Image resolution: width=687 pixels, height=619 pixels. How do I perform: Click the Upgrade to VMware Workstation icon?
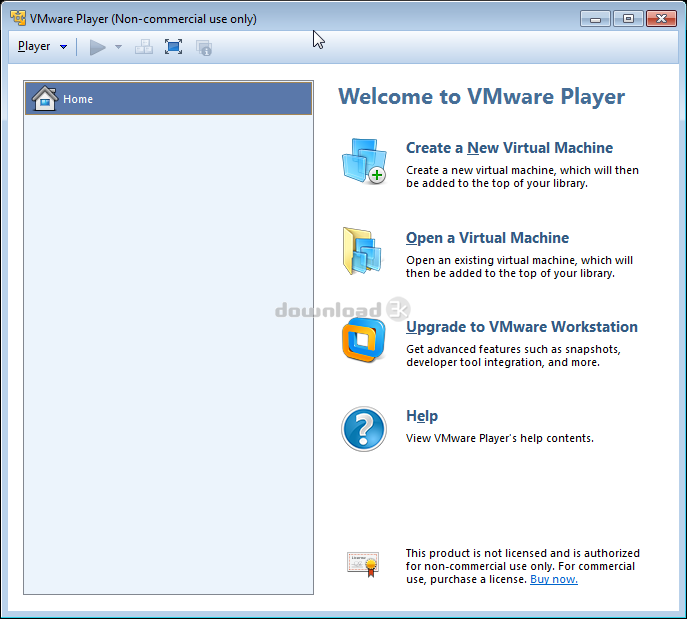363,340
